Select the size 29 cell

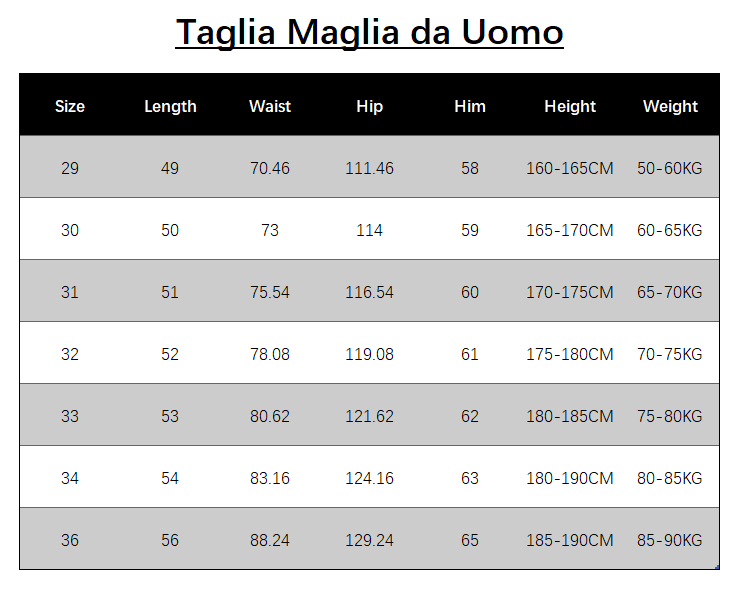(x=70, y=168)
